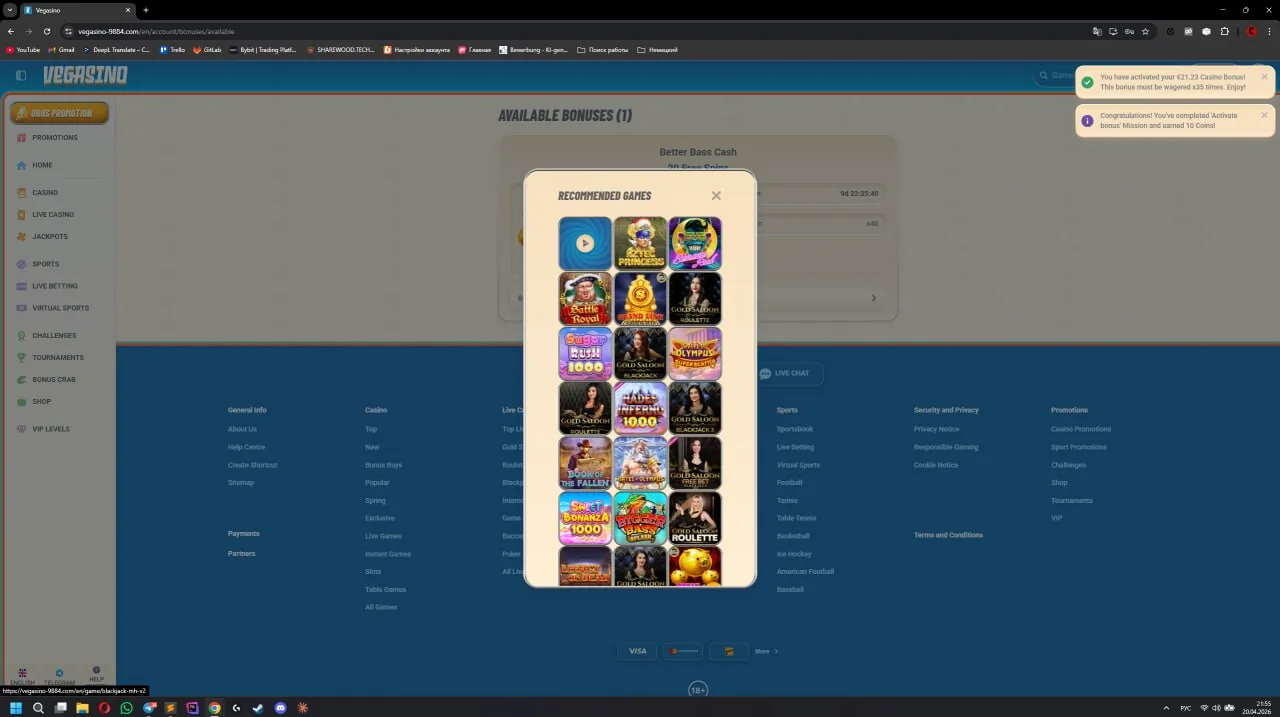
Task: Go to Jackpots in the sidebar
Action: click(50, 237)
